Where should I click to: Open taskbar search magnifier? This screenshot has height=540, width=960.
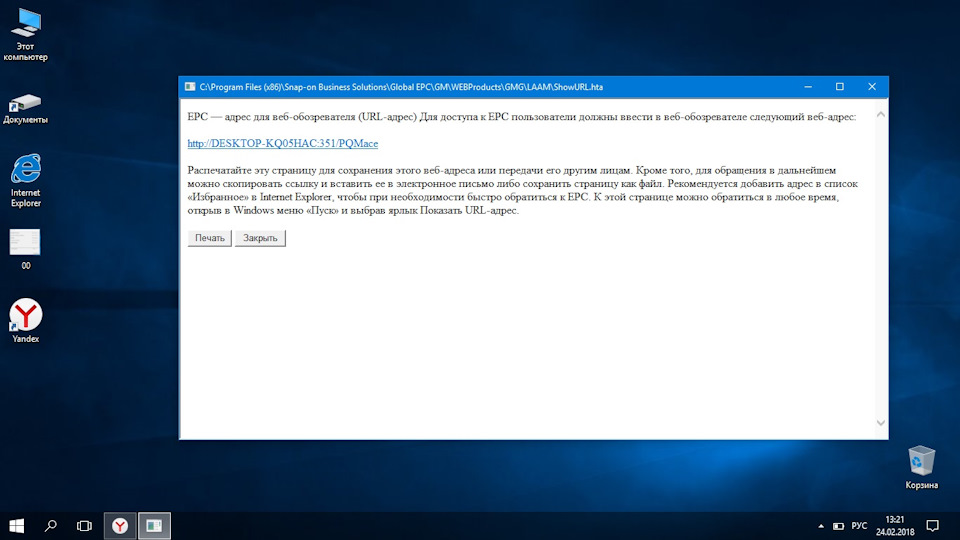[x=51, y=526]
